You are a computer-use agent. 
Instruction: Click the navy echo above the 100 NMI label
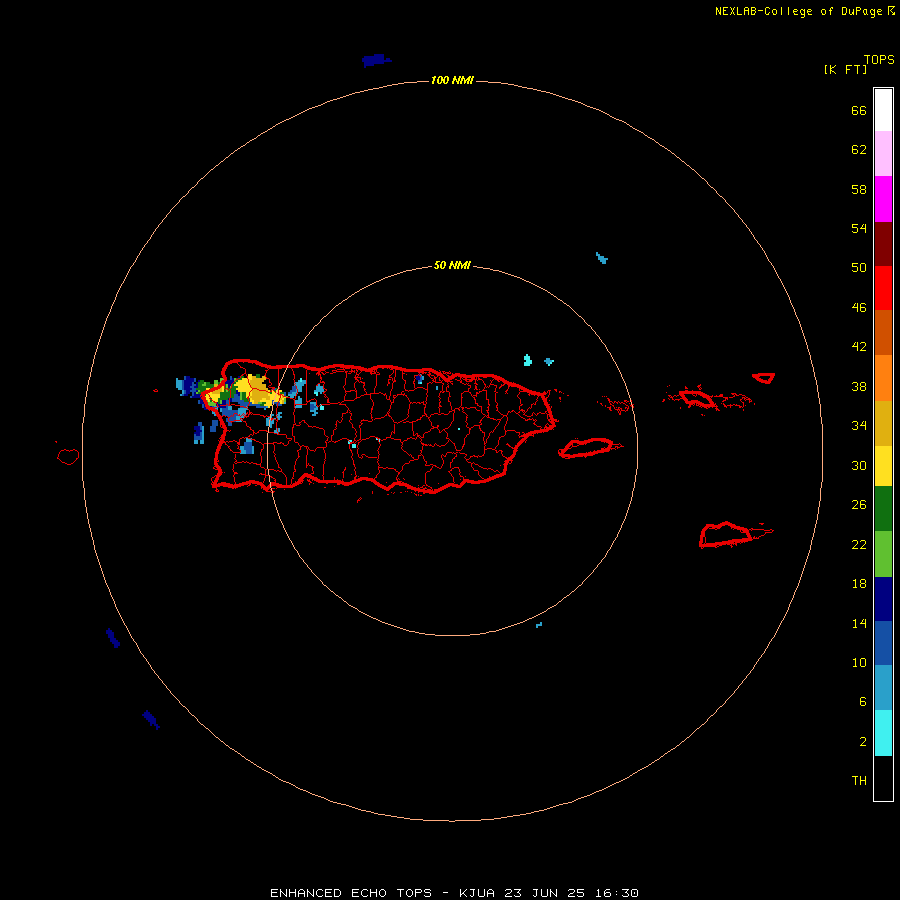376,60
